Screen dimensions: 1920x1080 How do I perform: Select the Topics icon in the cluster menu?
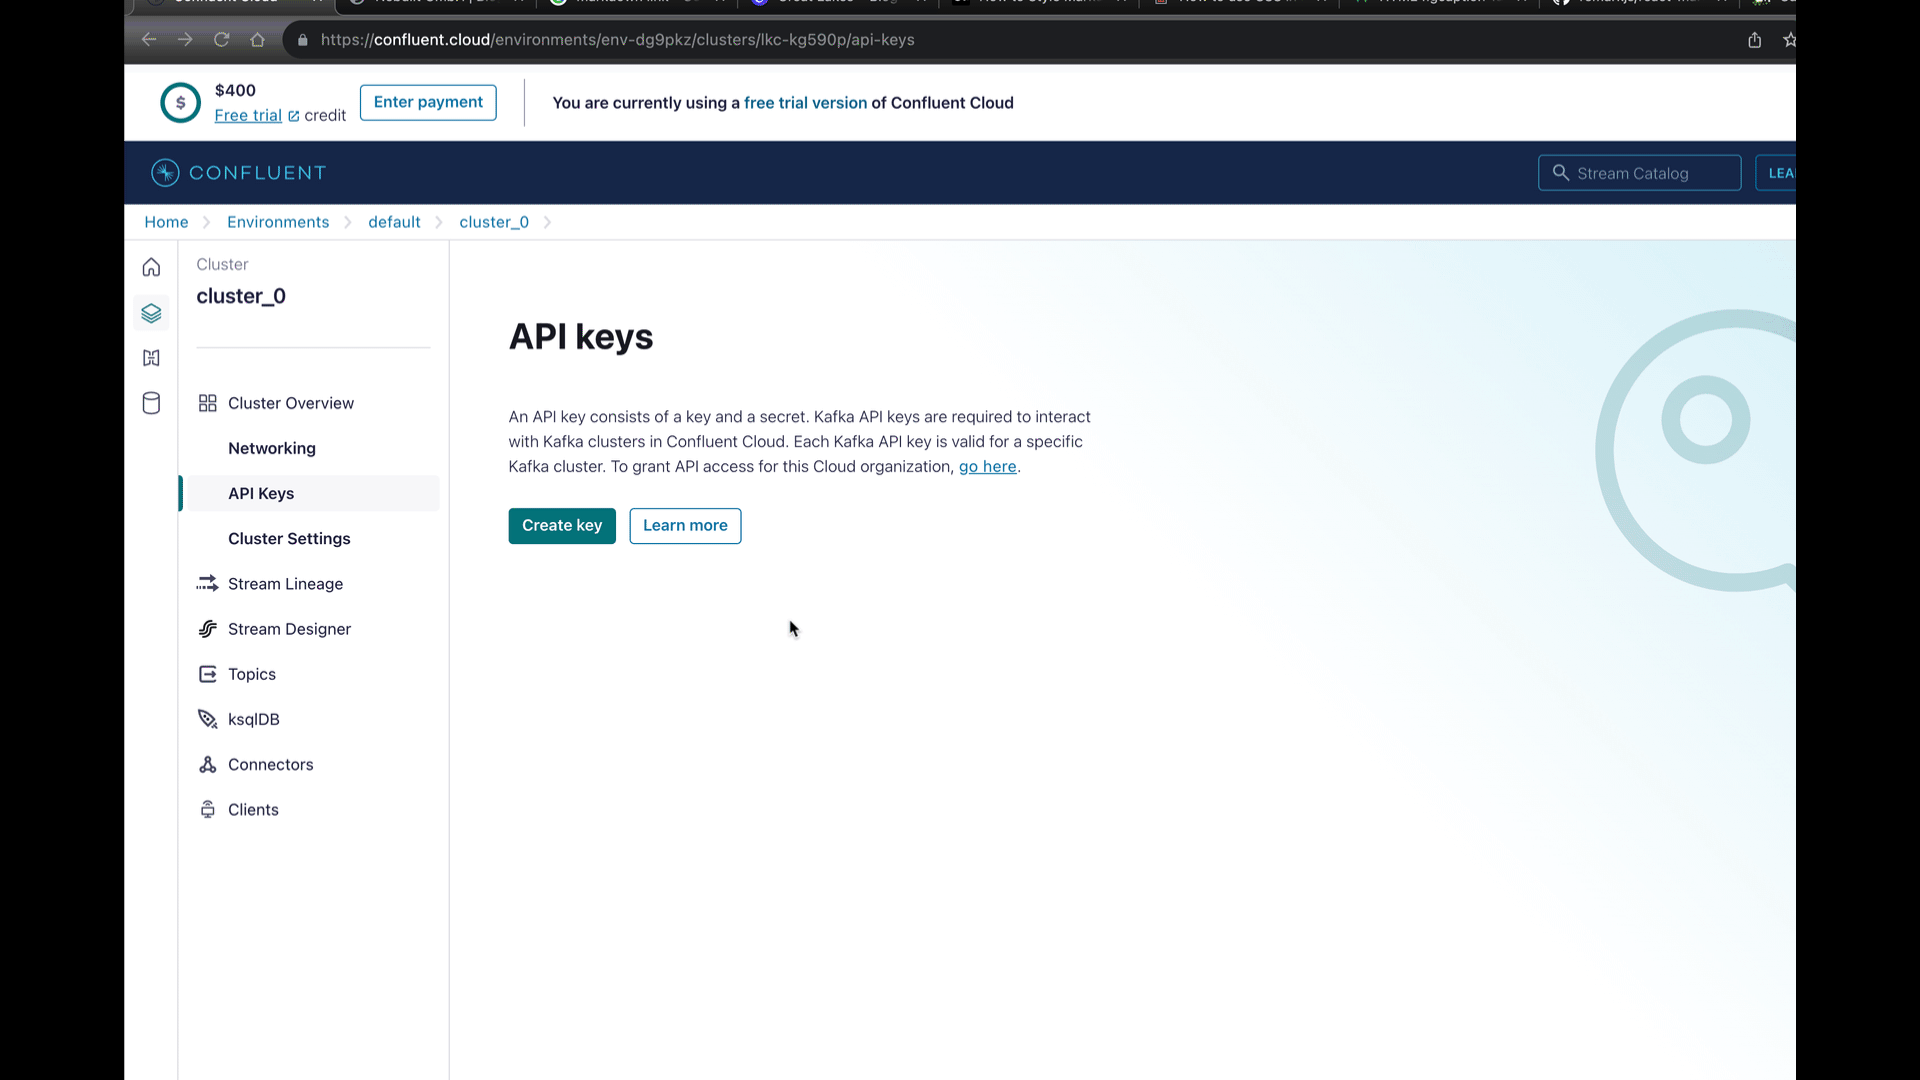pos(207,674)
